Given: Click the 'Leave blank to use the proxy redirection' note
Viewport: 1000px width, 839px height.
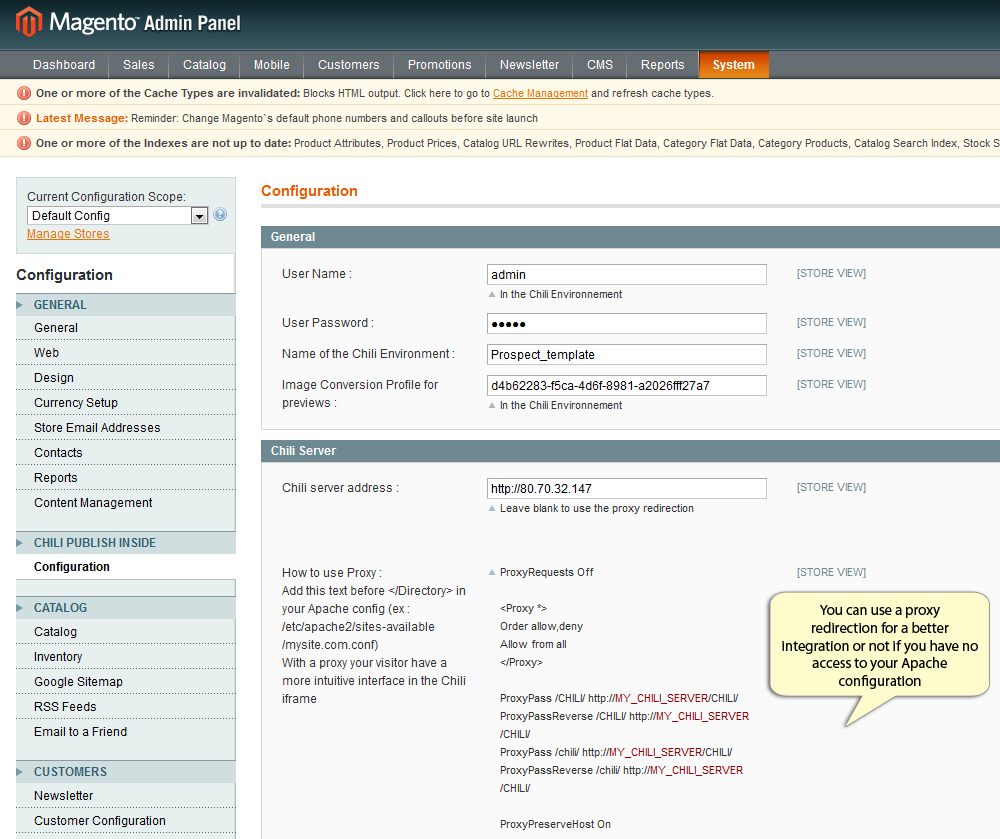Looking at the screenshot, I should coord(597,508).
